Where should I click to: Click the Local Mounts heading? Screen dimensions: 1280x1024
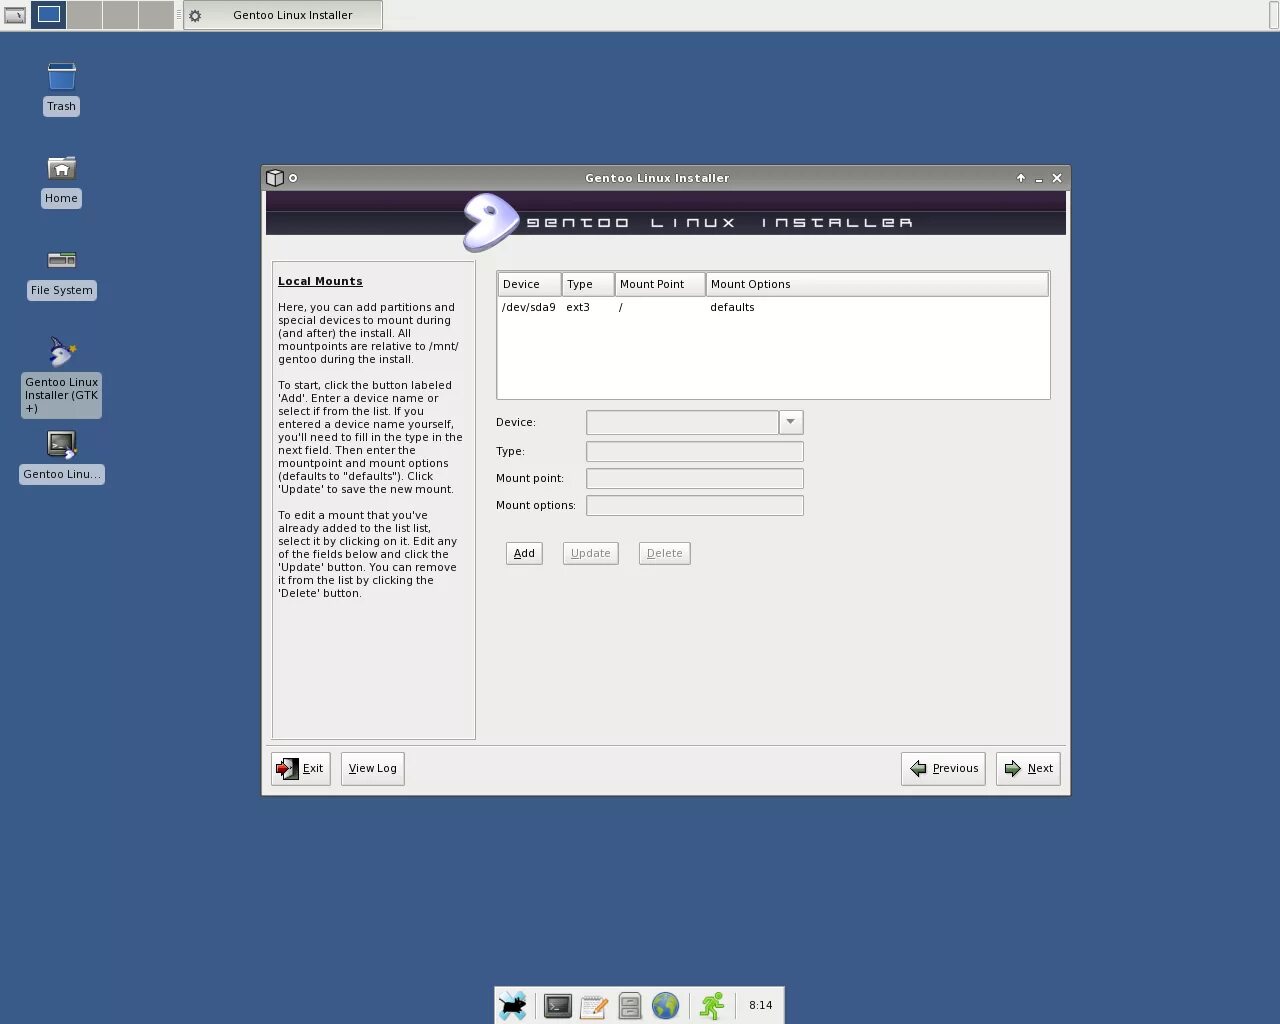[320, 281]
